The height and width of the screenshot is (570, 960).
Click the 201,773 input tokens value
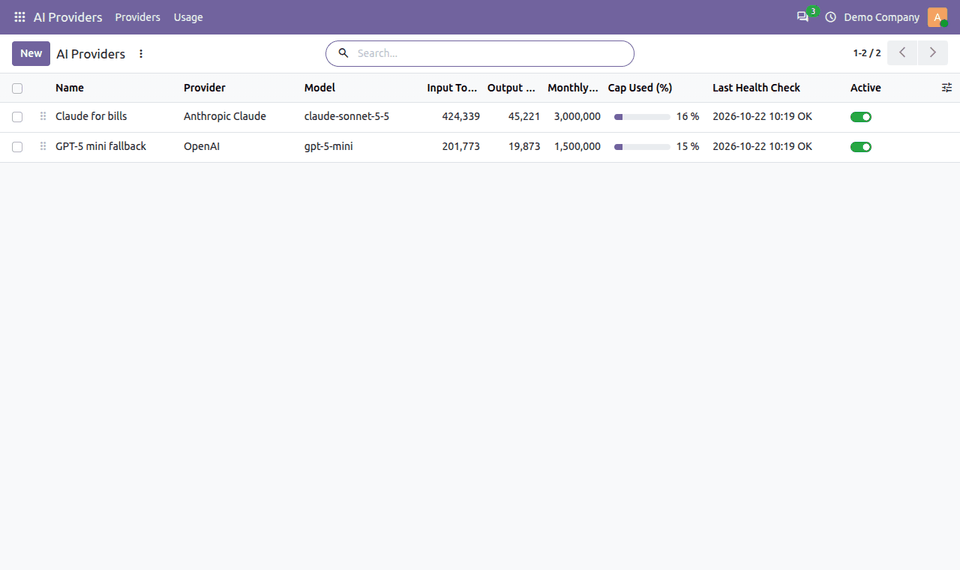[x=461, y=146]
